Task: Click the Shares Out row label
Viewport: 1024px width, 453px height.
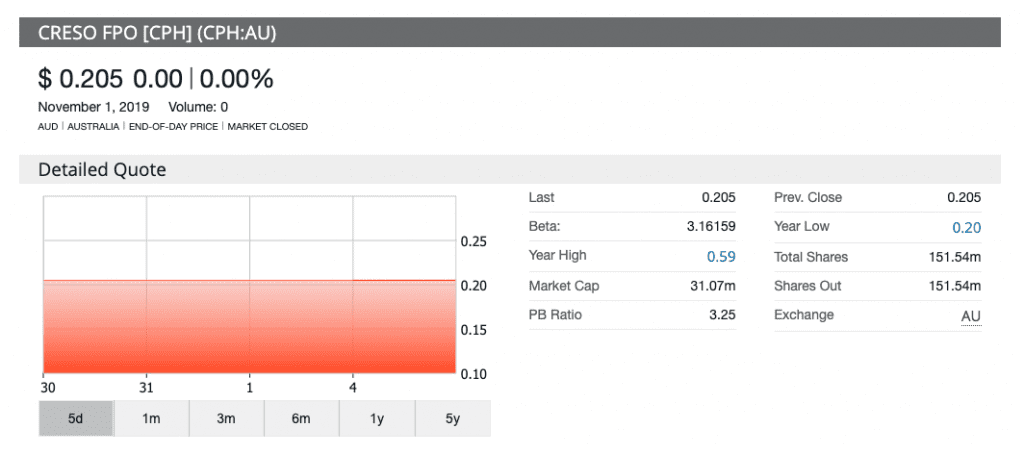Action: (807, 286)
